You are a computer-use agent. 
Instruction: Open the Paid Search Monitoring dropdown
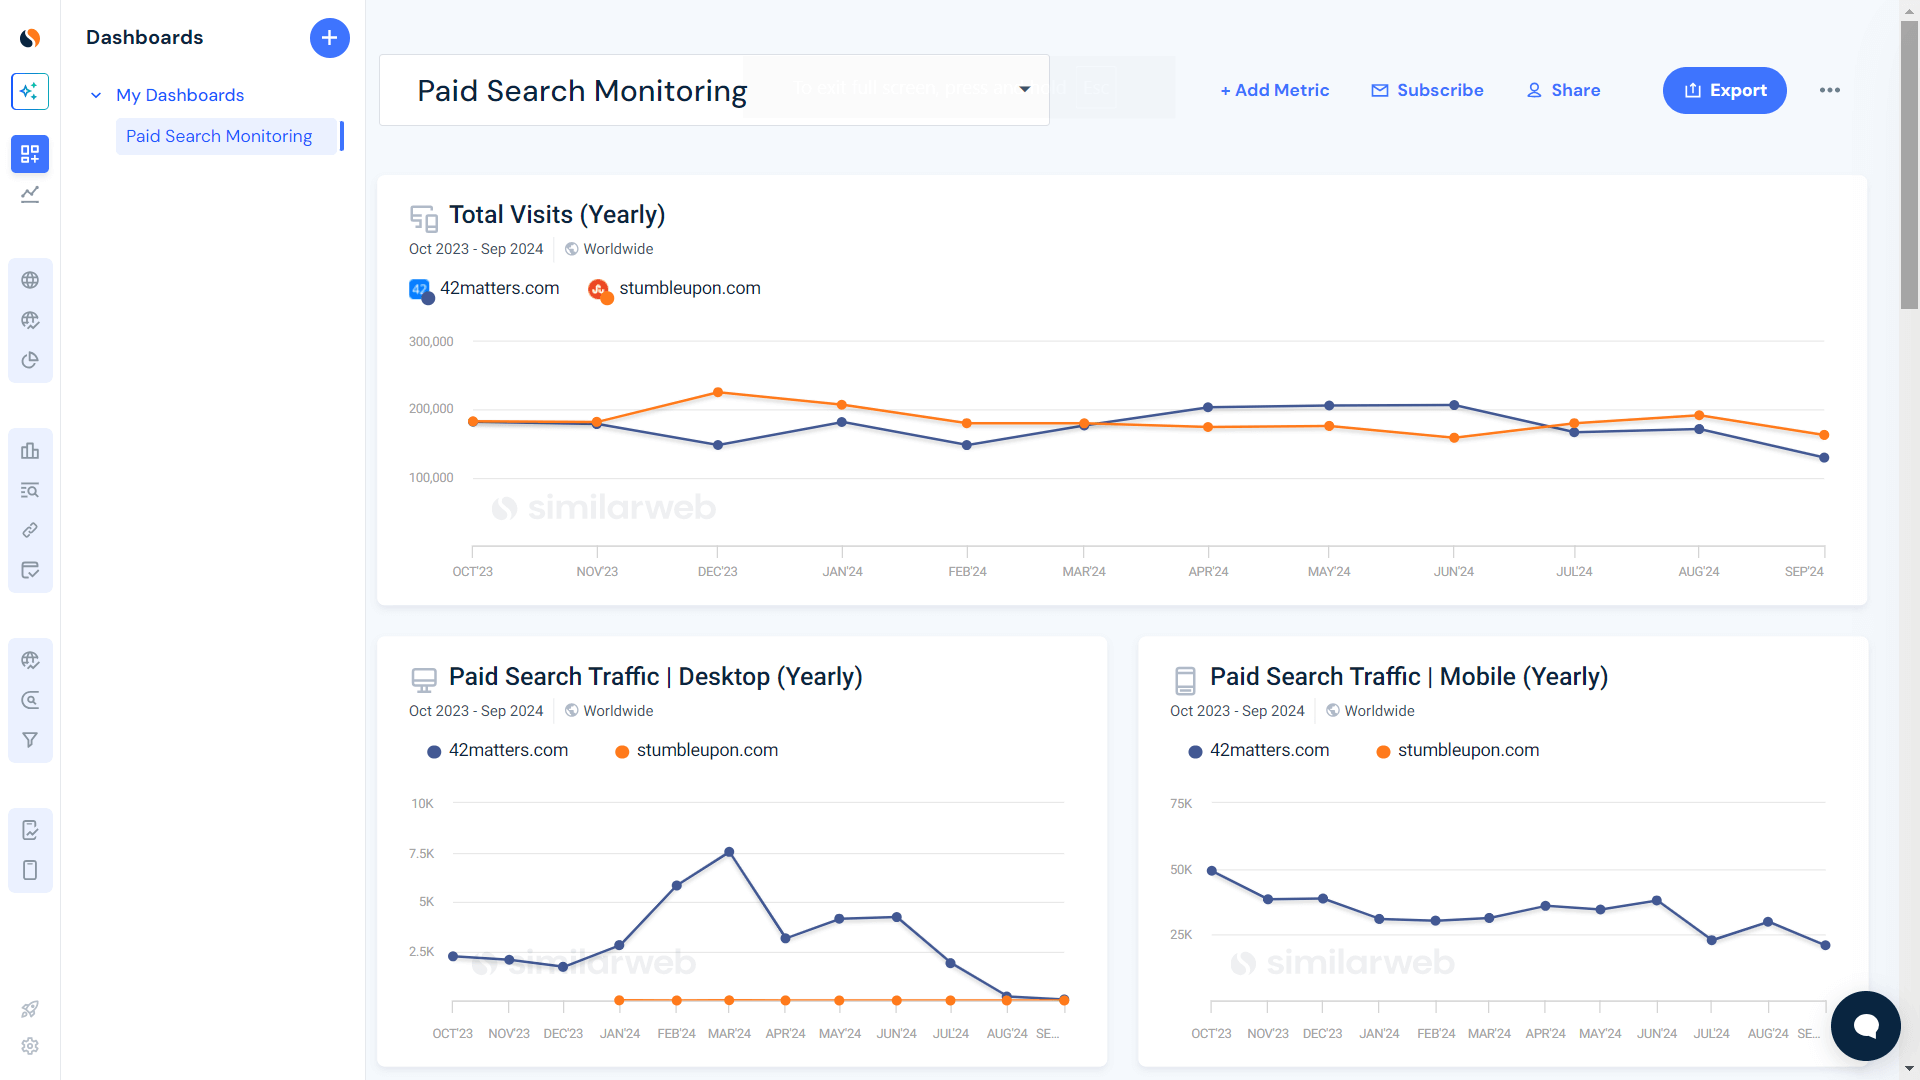click(x=1026, y=90)
